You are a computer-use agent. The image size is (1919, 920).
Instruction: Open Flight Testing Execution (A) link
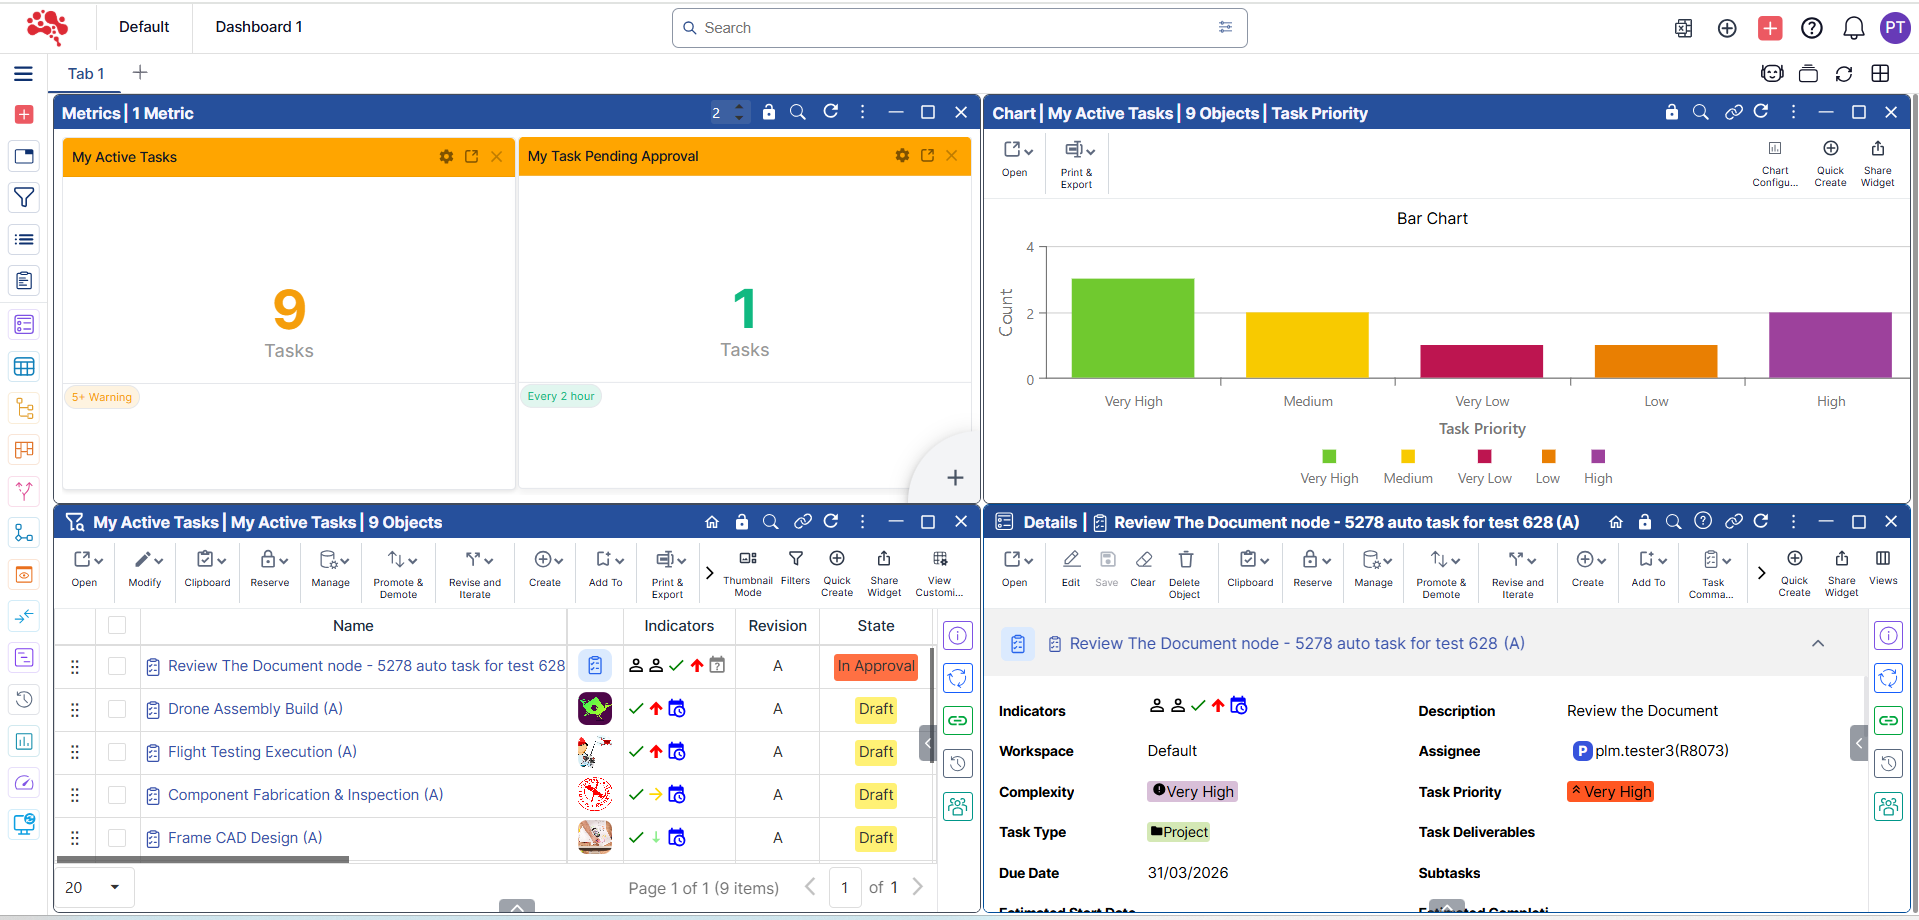click(262, 752)
